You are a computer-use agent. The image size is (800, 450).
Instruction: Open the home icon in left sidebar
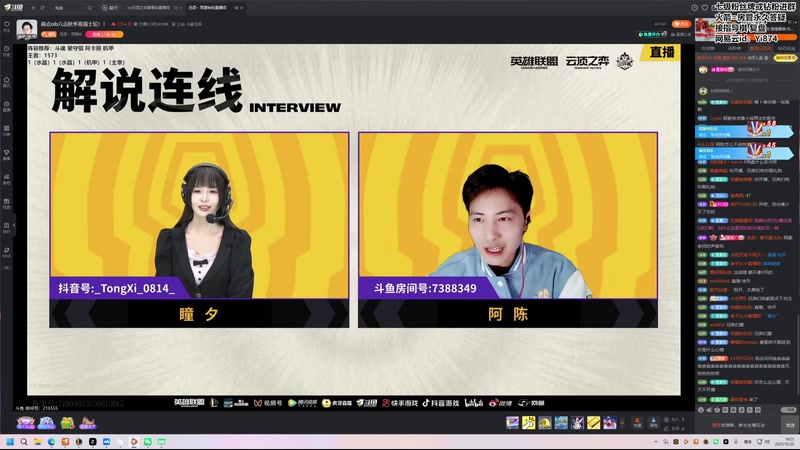(x=7, y=81)
